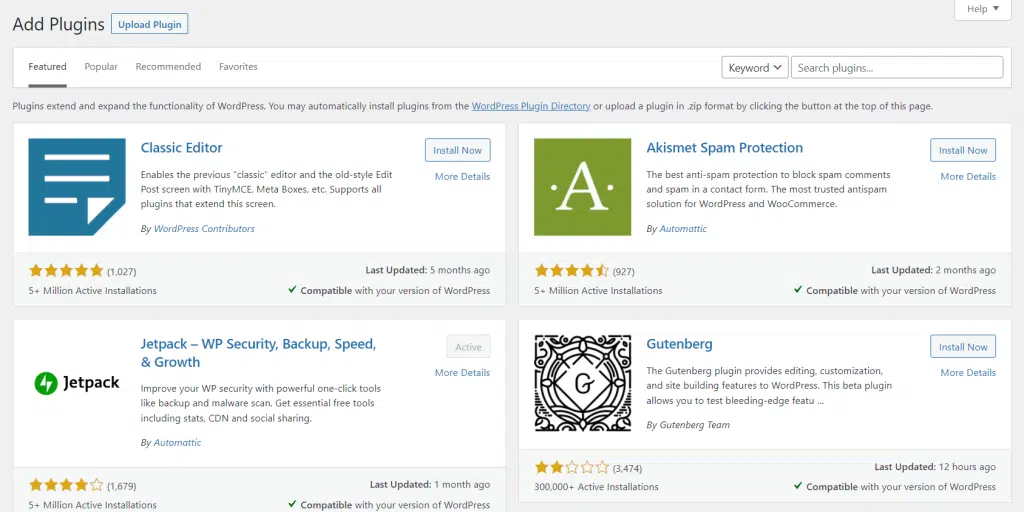The width and height of the screenshot is (1024, 512).
Task: Click '300,000+ Active Installations' text
Action: [x=596, y=487]
